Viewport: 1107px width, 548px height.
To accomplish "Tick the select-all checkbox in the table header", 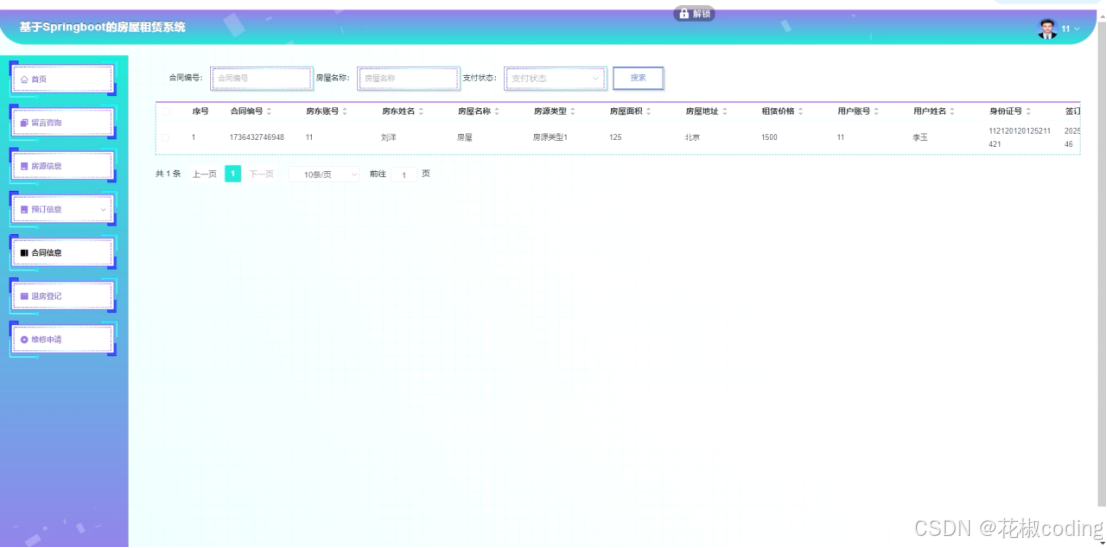I will tap(166, 112).
